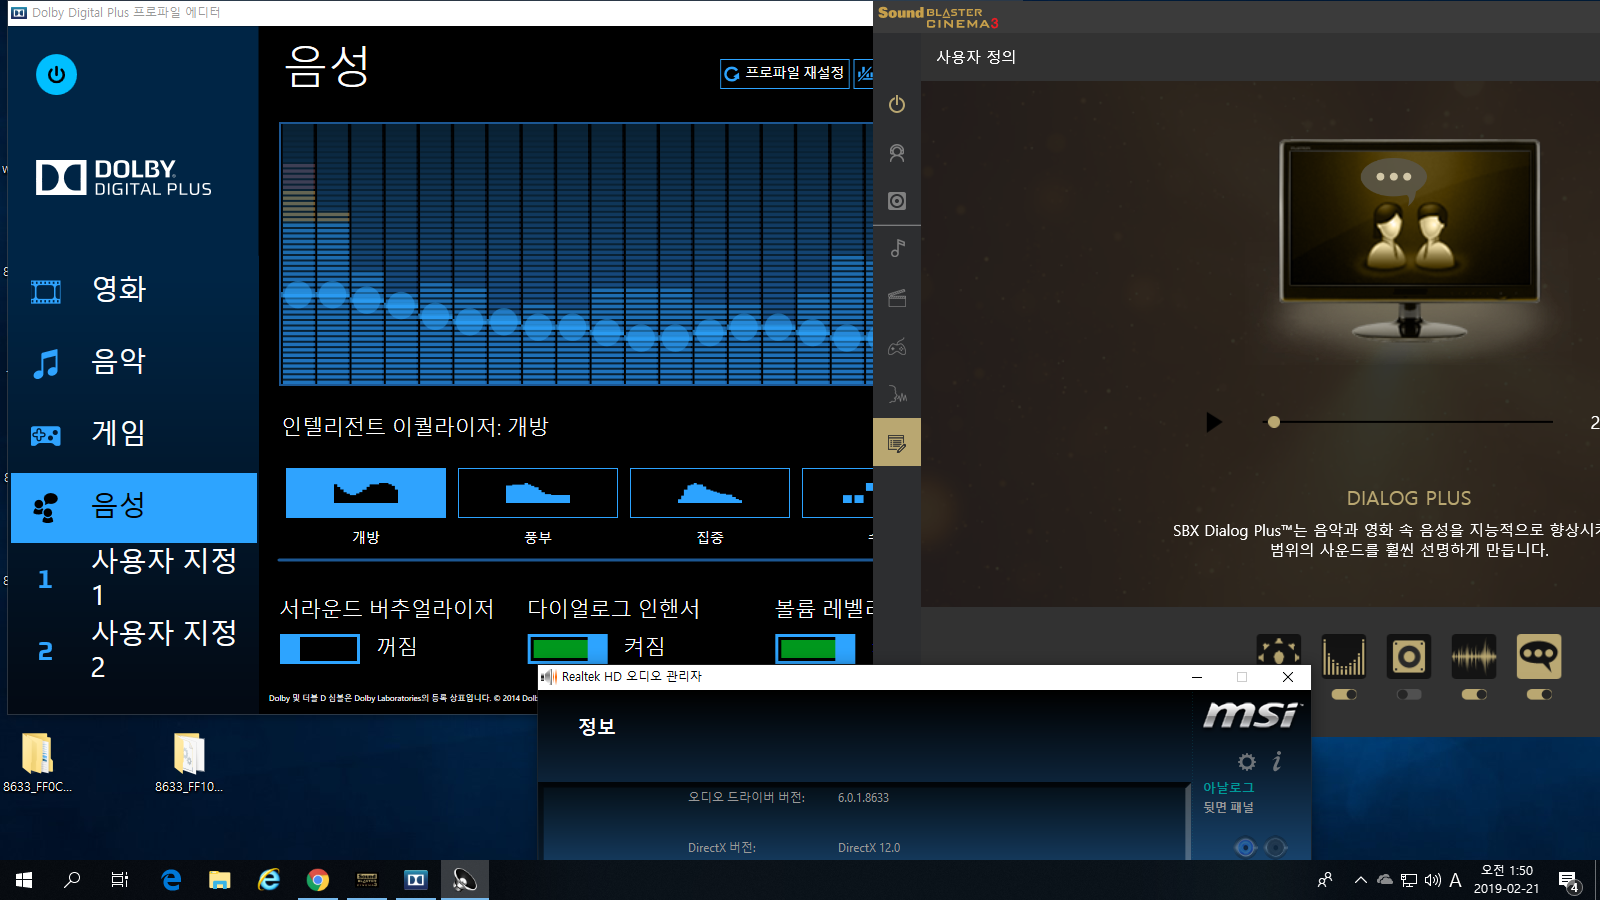Switch to Sound Blaster Cinema taskbar item
This screenshot has height=900, width=1600.
(x=367, y=880)
